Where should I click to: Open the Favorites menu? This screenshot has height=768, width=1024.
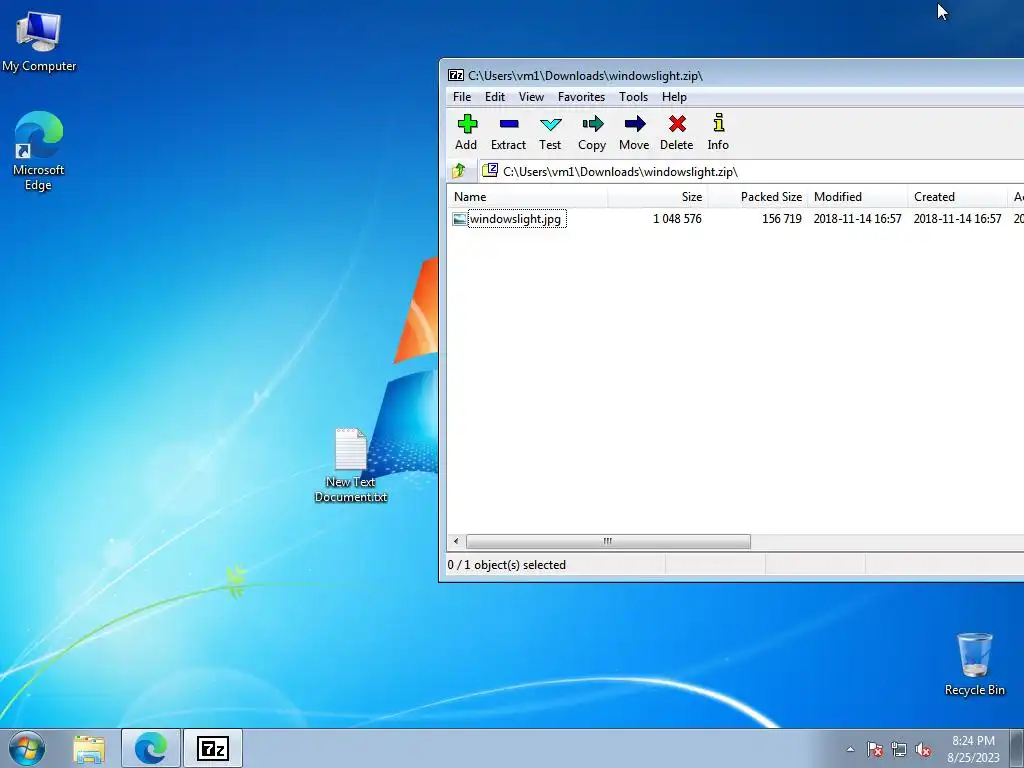[x=581, y=97]
